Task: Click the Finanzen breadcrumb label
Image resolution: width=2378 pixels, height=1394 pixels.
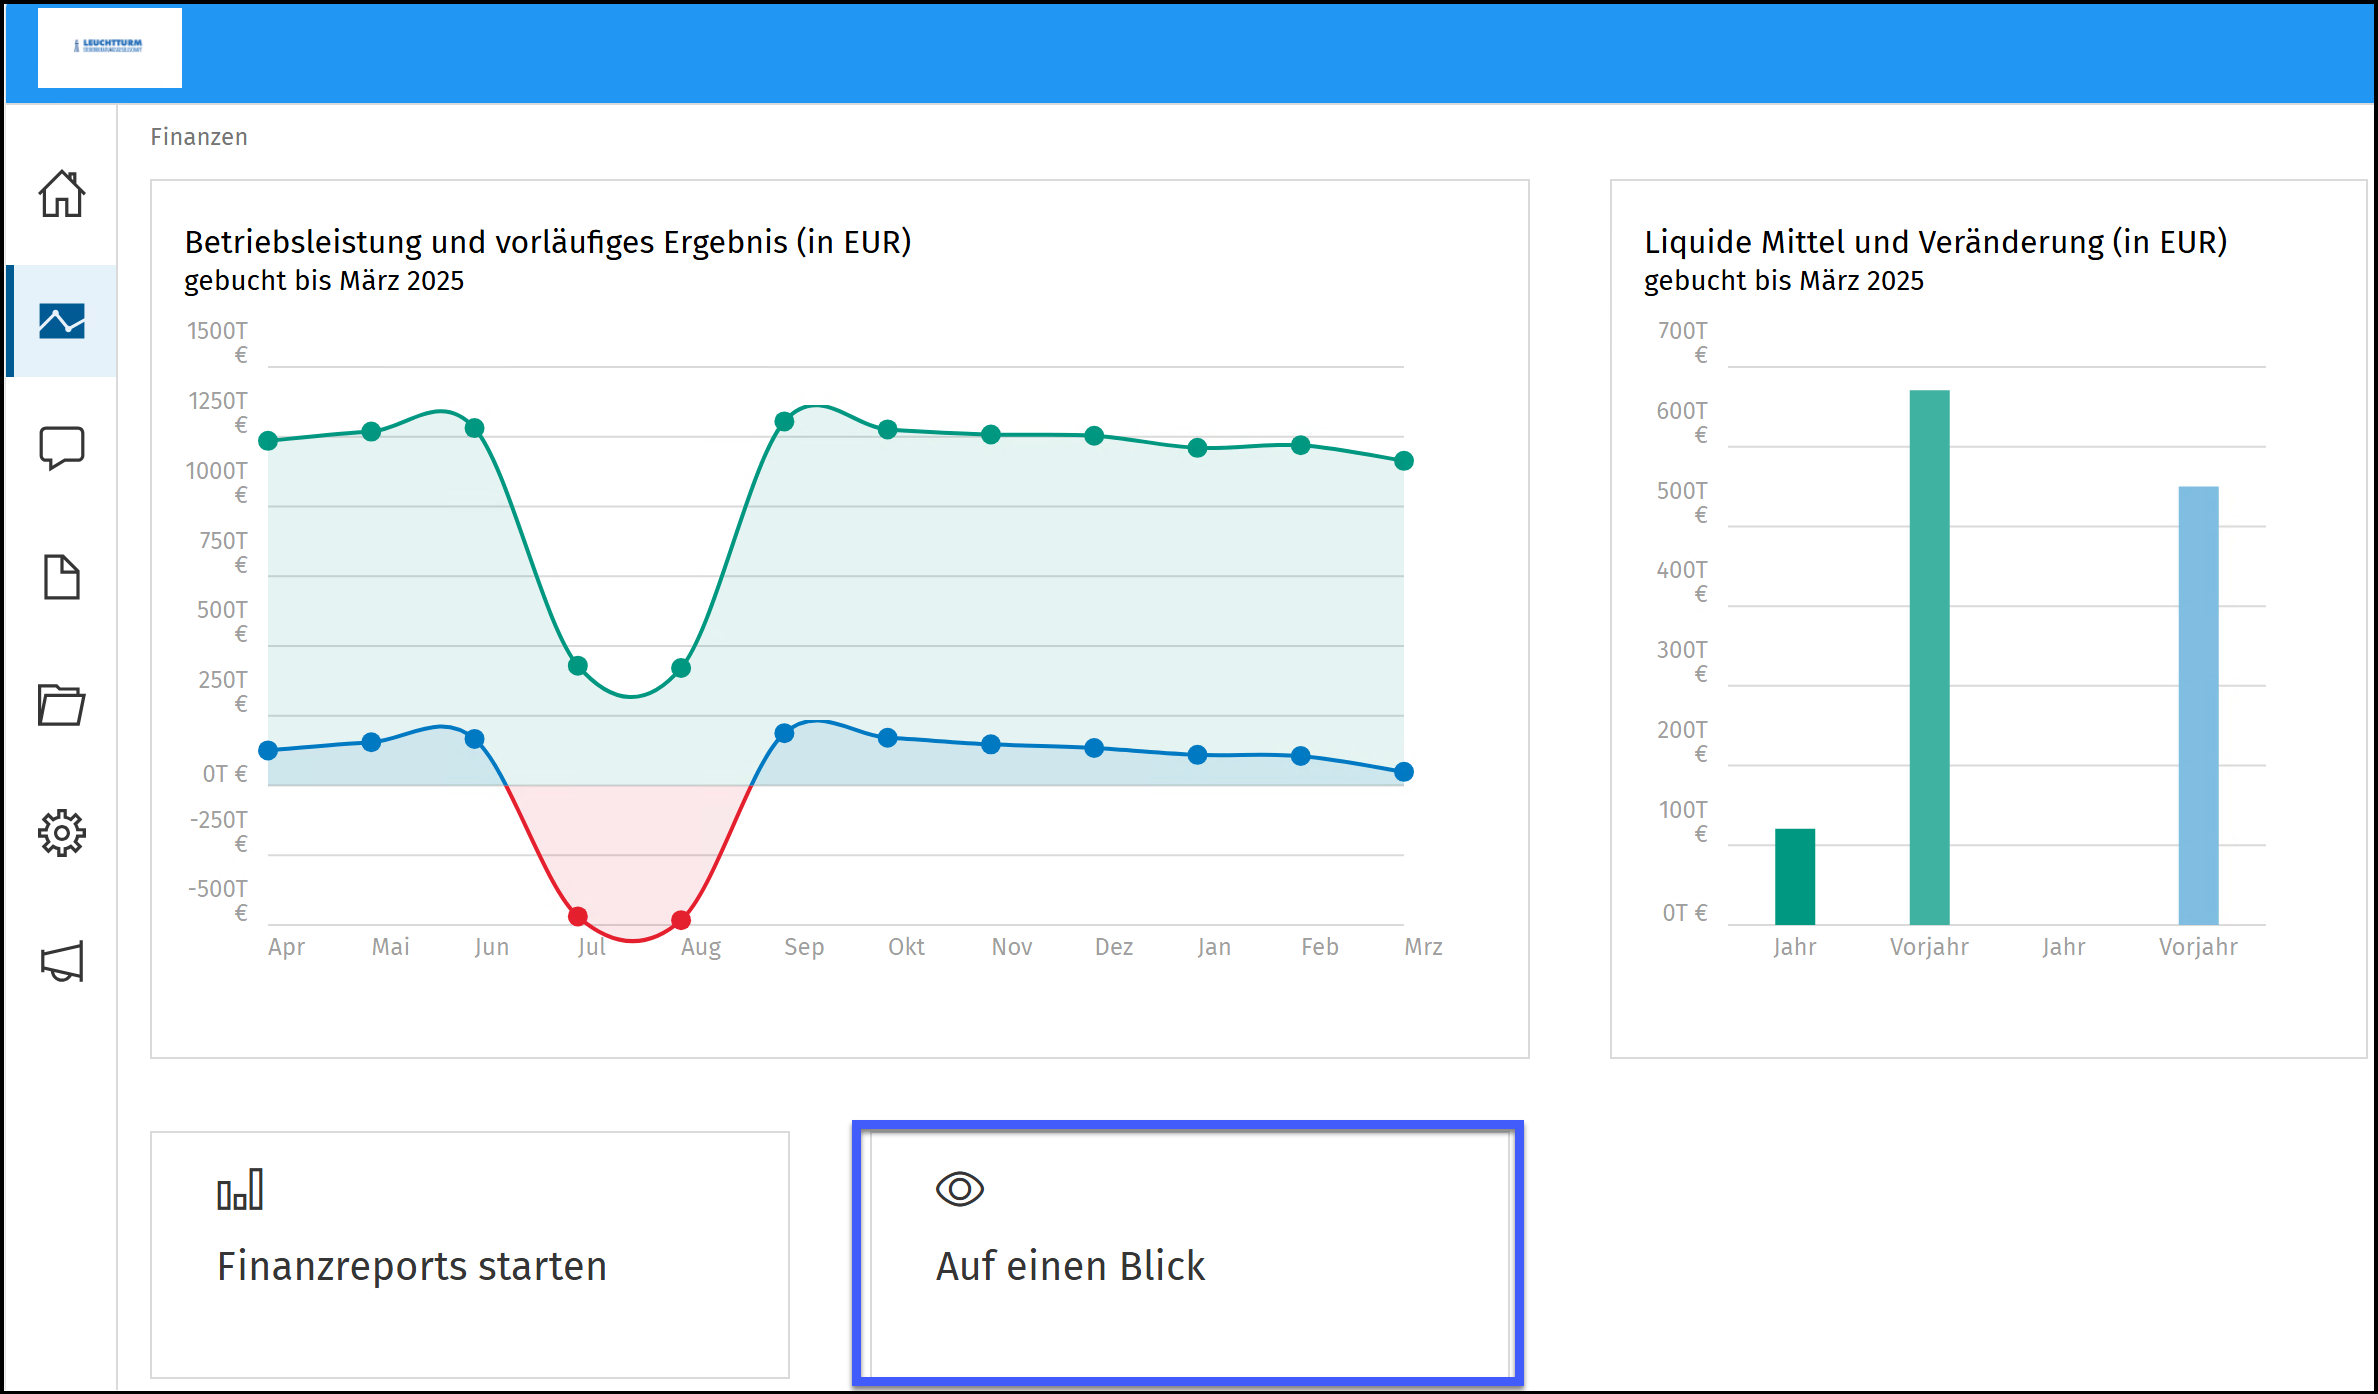Action: [199, 137]
